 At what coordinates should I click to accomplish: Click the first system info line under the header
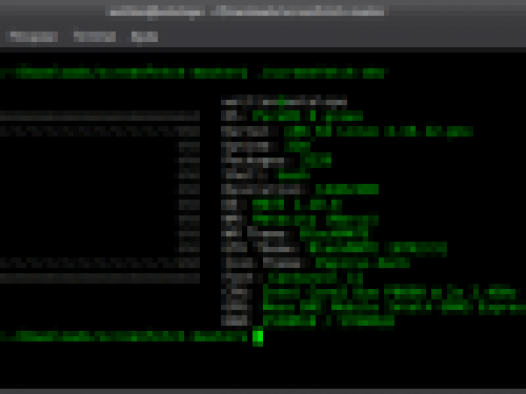[x=292, y=116]
